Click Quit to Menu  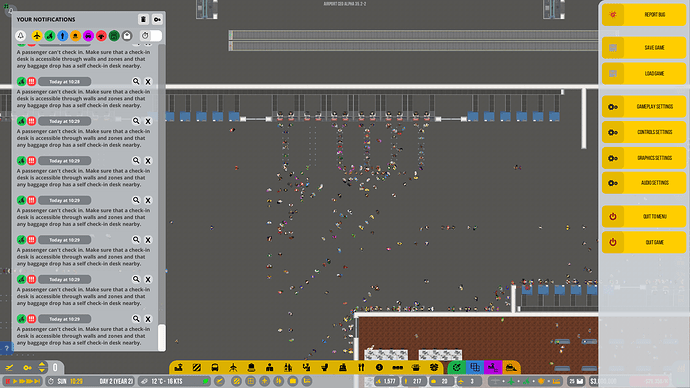click(x=644, y=216)
